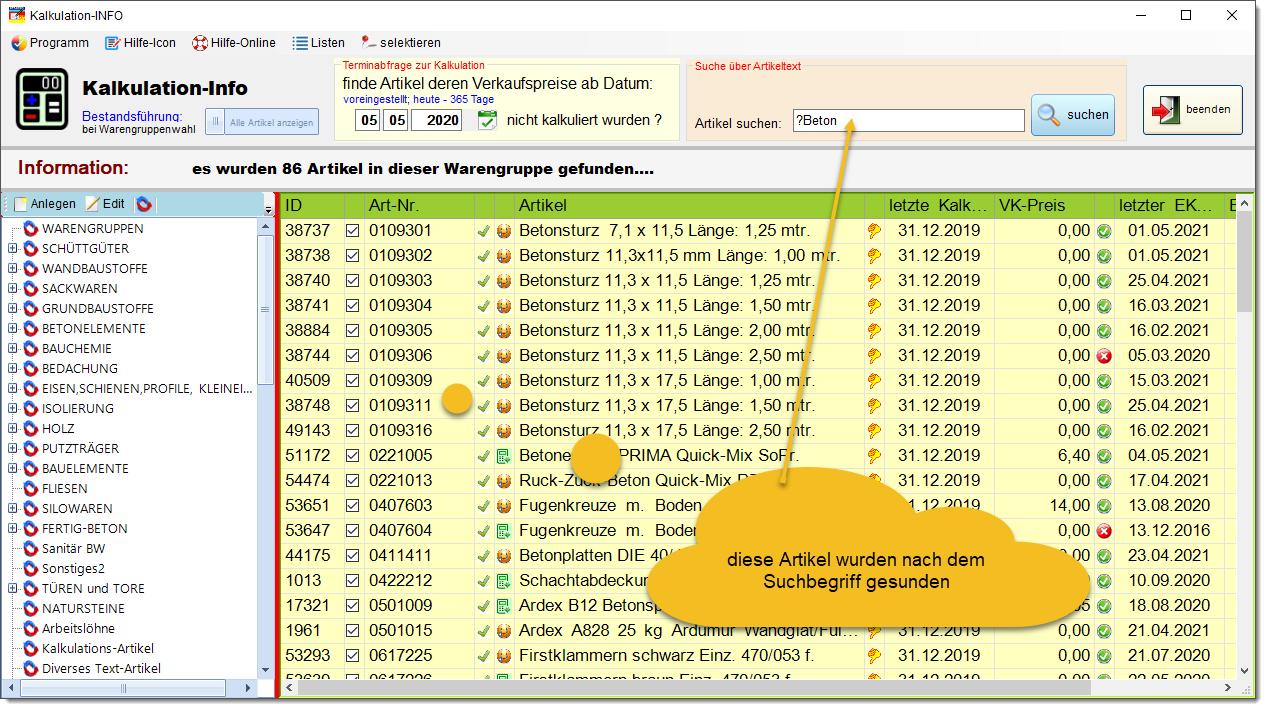Click the Sanitär BW group icon
This screenshot has height=709, width=1266.
pyautogui.click(x=30, y=549)
